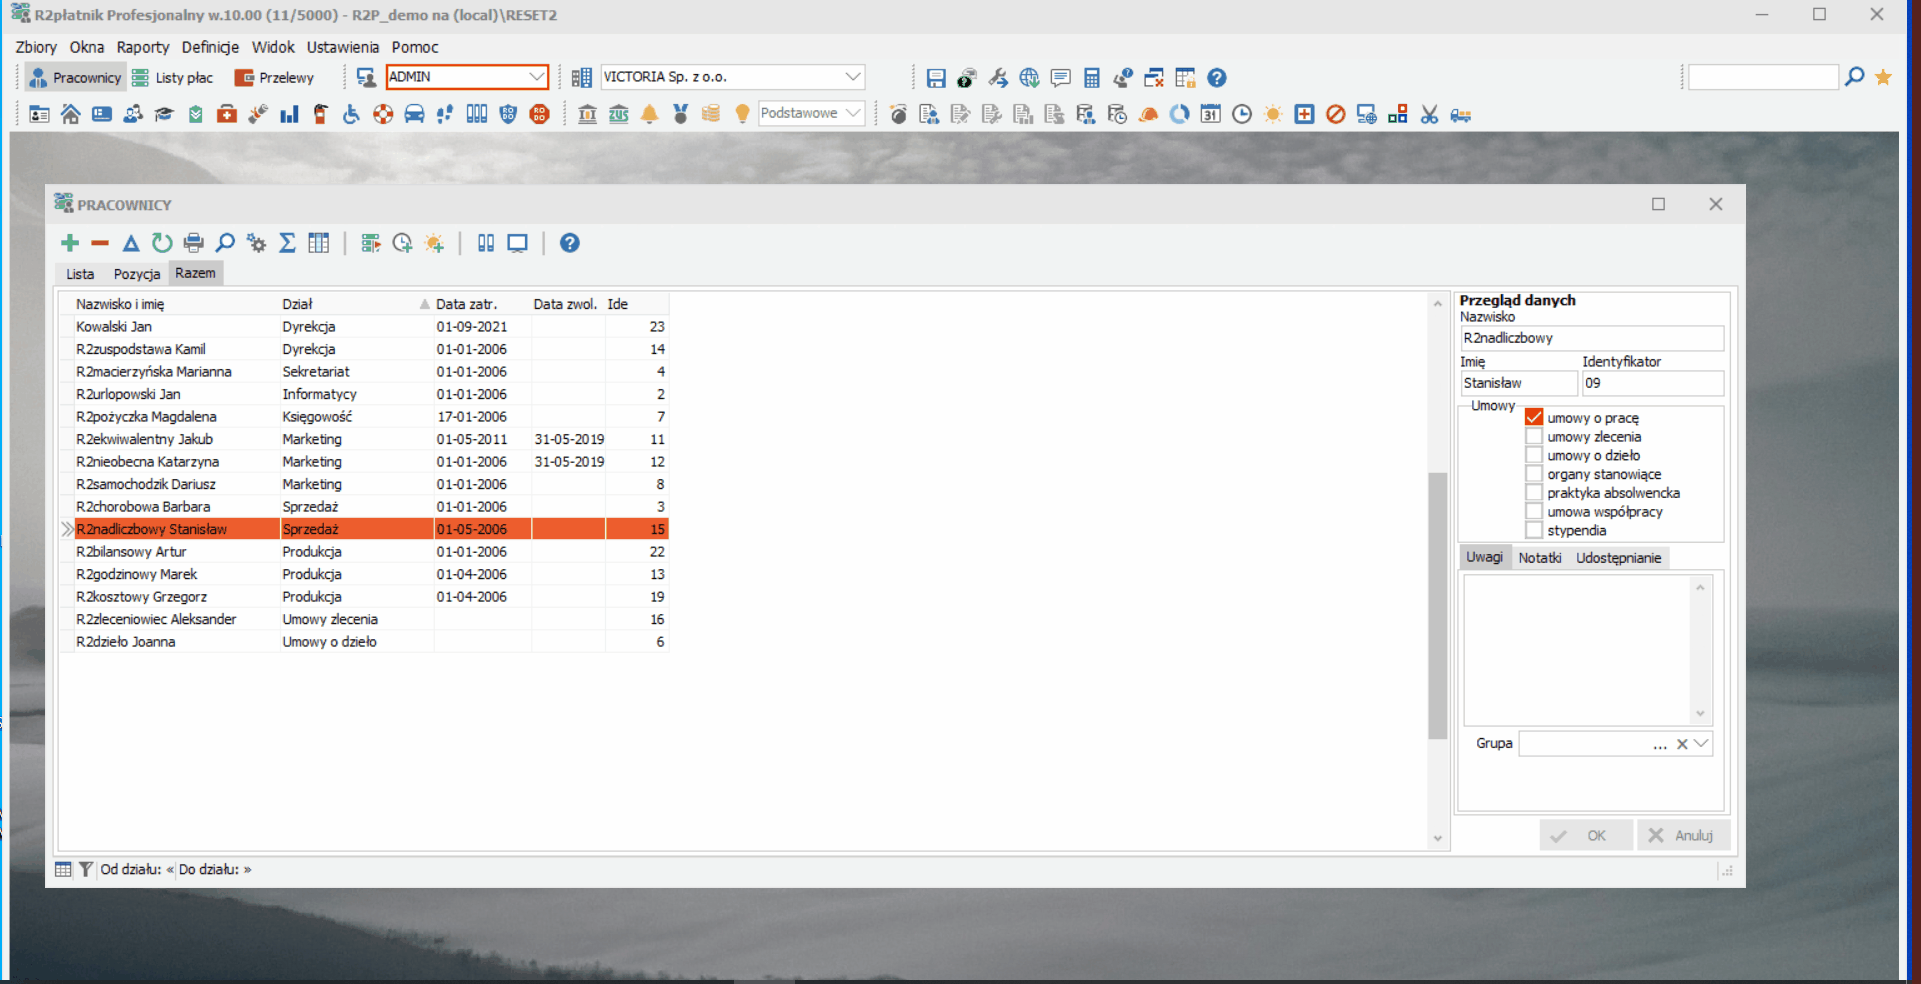Click the red minus delete icon
The height and width of the screenshot is (984, 1921).
tap(100, 243)
